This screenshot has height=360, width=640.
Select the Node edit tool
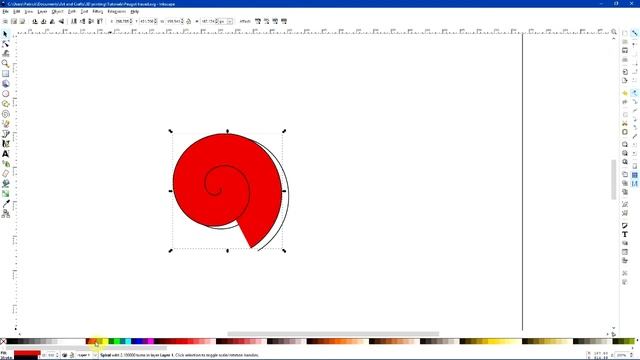[x=5, y=44]
